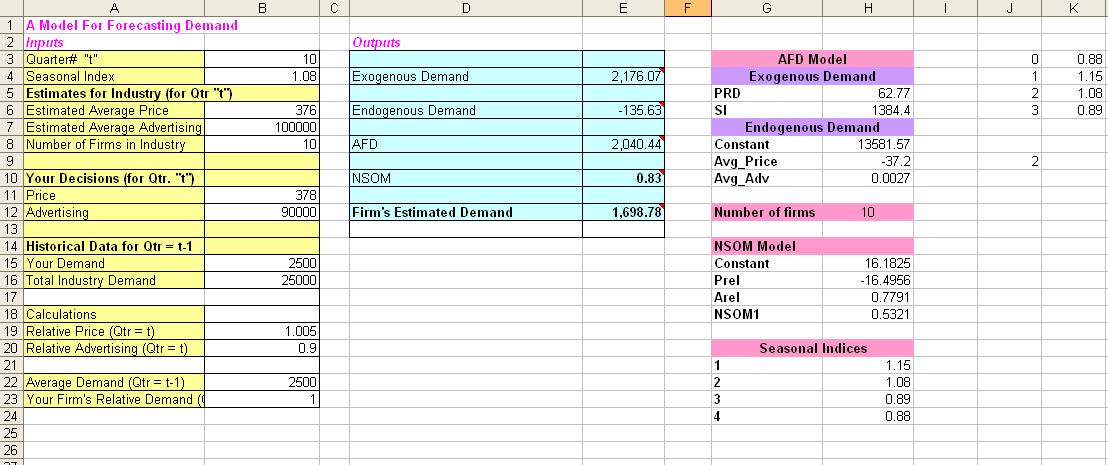Screen dimensions: 1108x465
Task: Select column K header
Action: point(1074,8)
